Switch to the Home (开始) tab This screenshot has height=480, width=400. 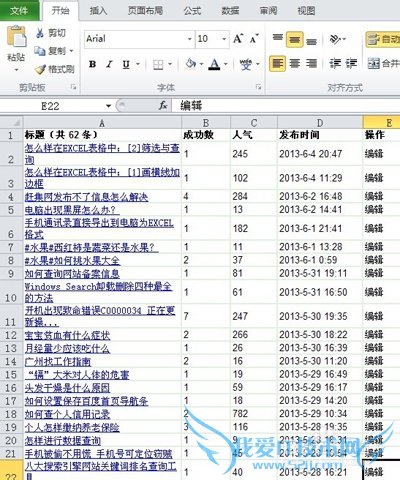tap(60, 11)
